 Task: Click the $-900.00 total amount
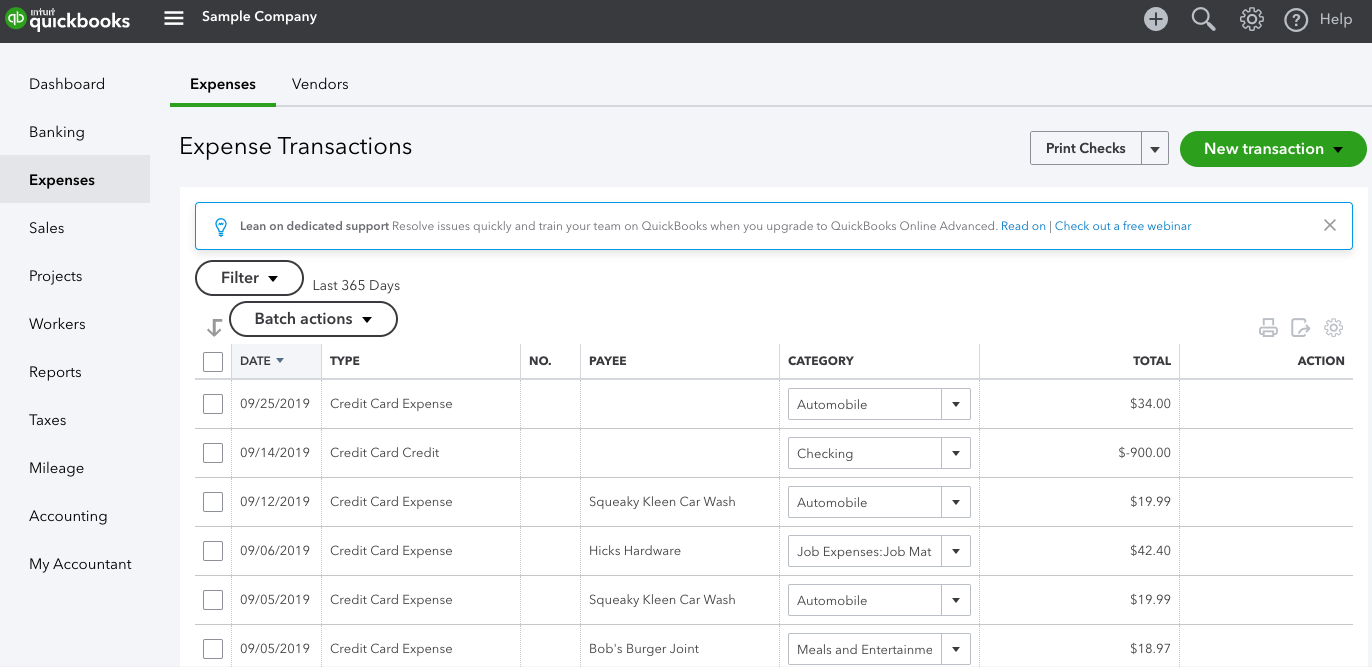click(1144, 453)
